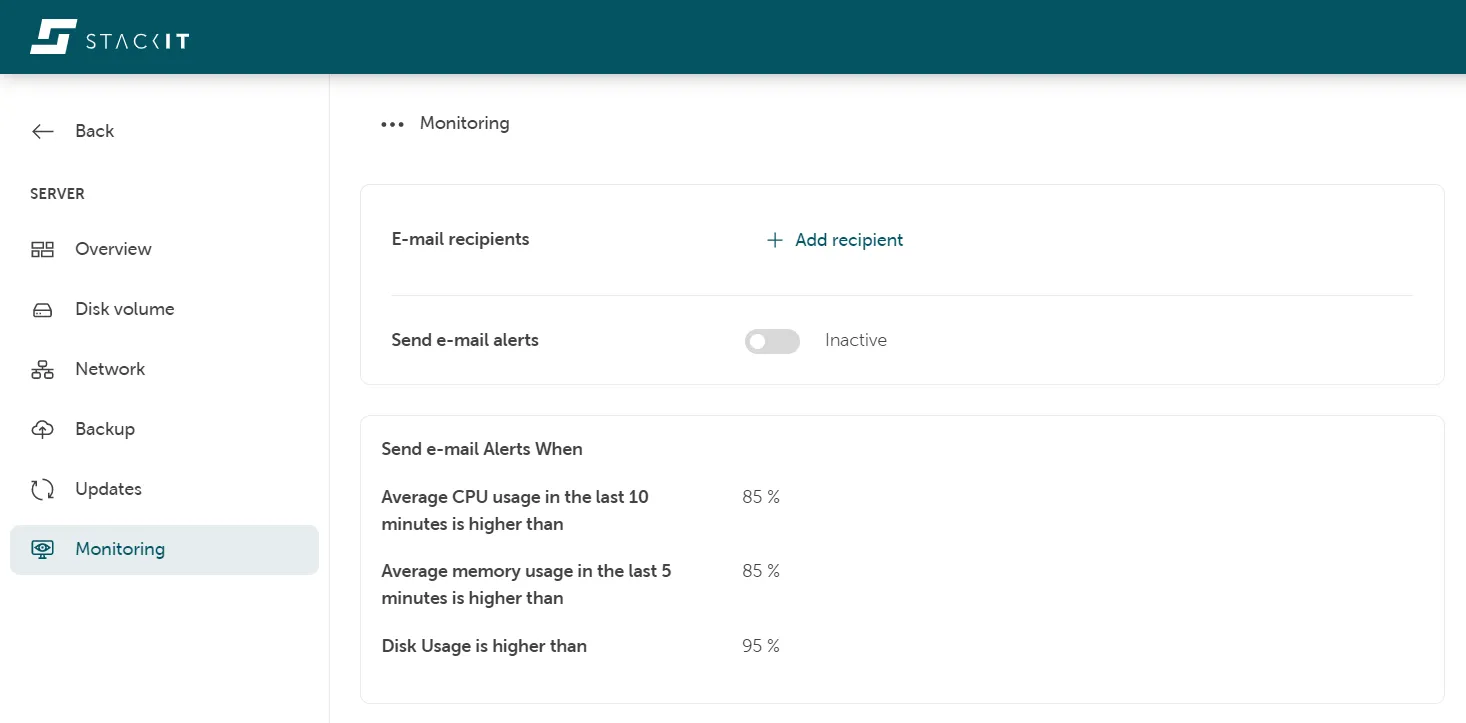Expand the breadcrumb dots before Monitoring
1466x723 pixels.
click(x=392, y=123)
